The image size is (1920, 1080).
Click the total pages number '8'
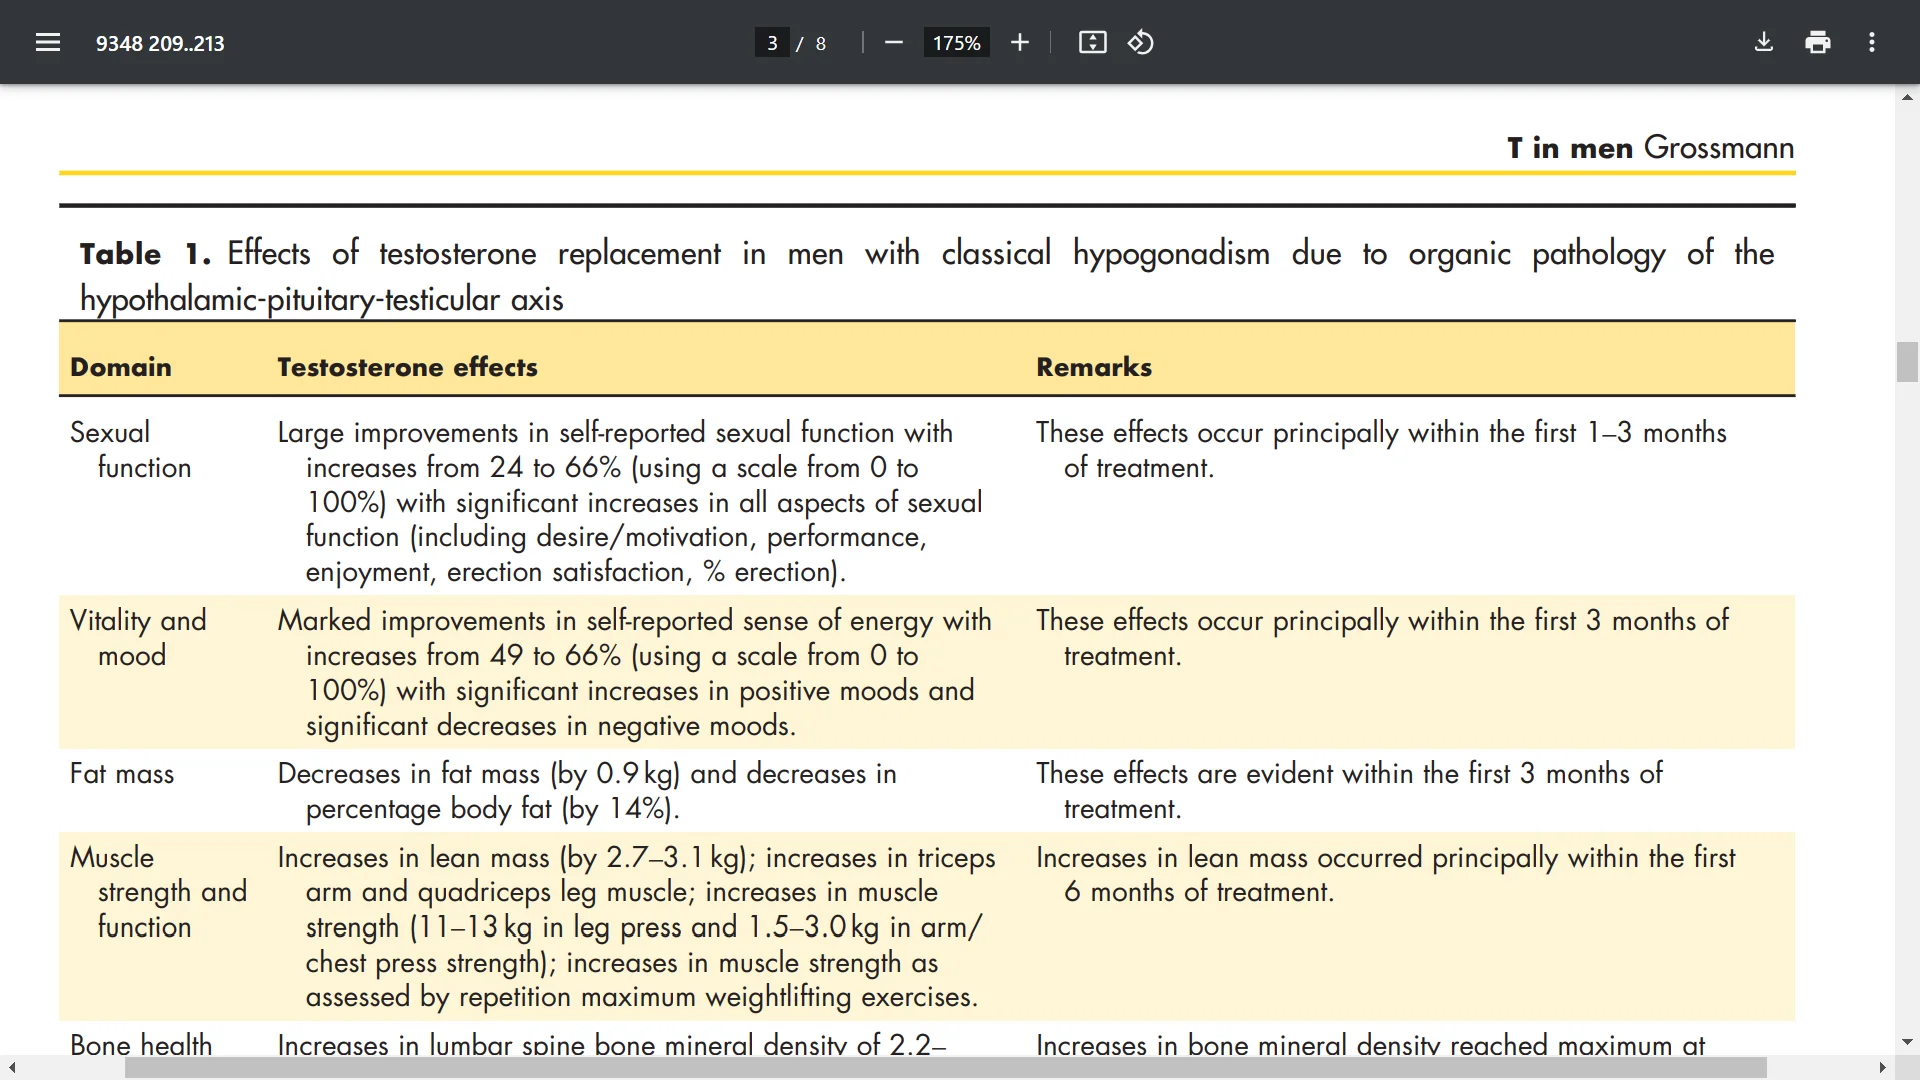(x=821, y=43)
